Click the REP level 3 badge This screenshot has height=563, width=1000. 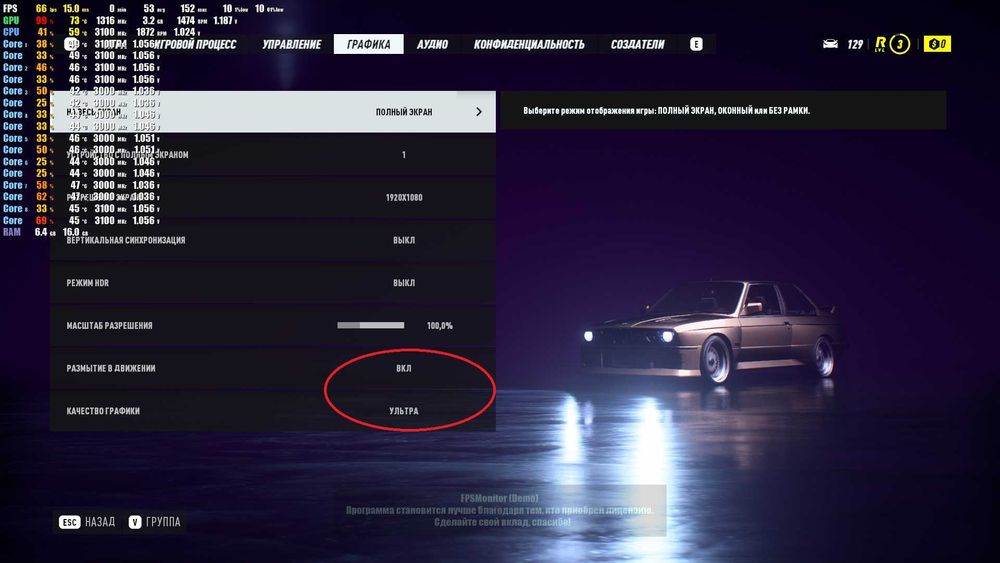coord(899,44)
